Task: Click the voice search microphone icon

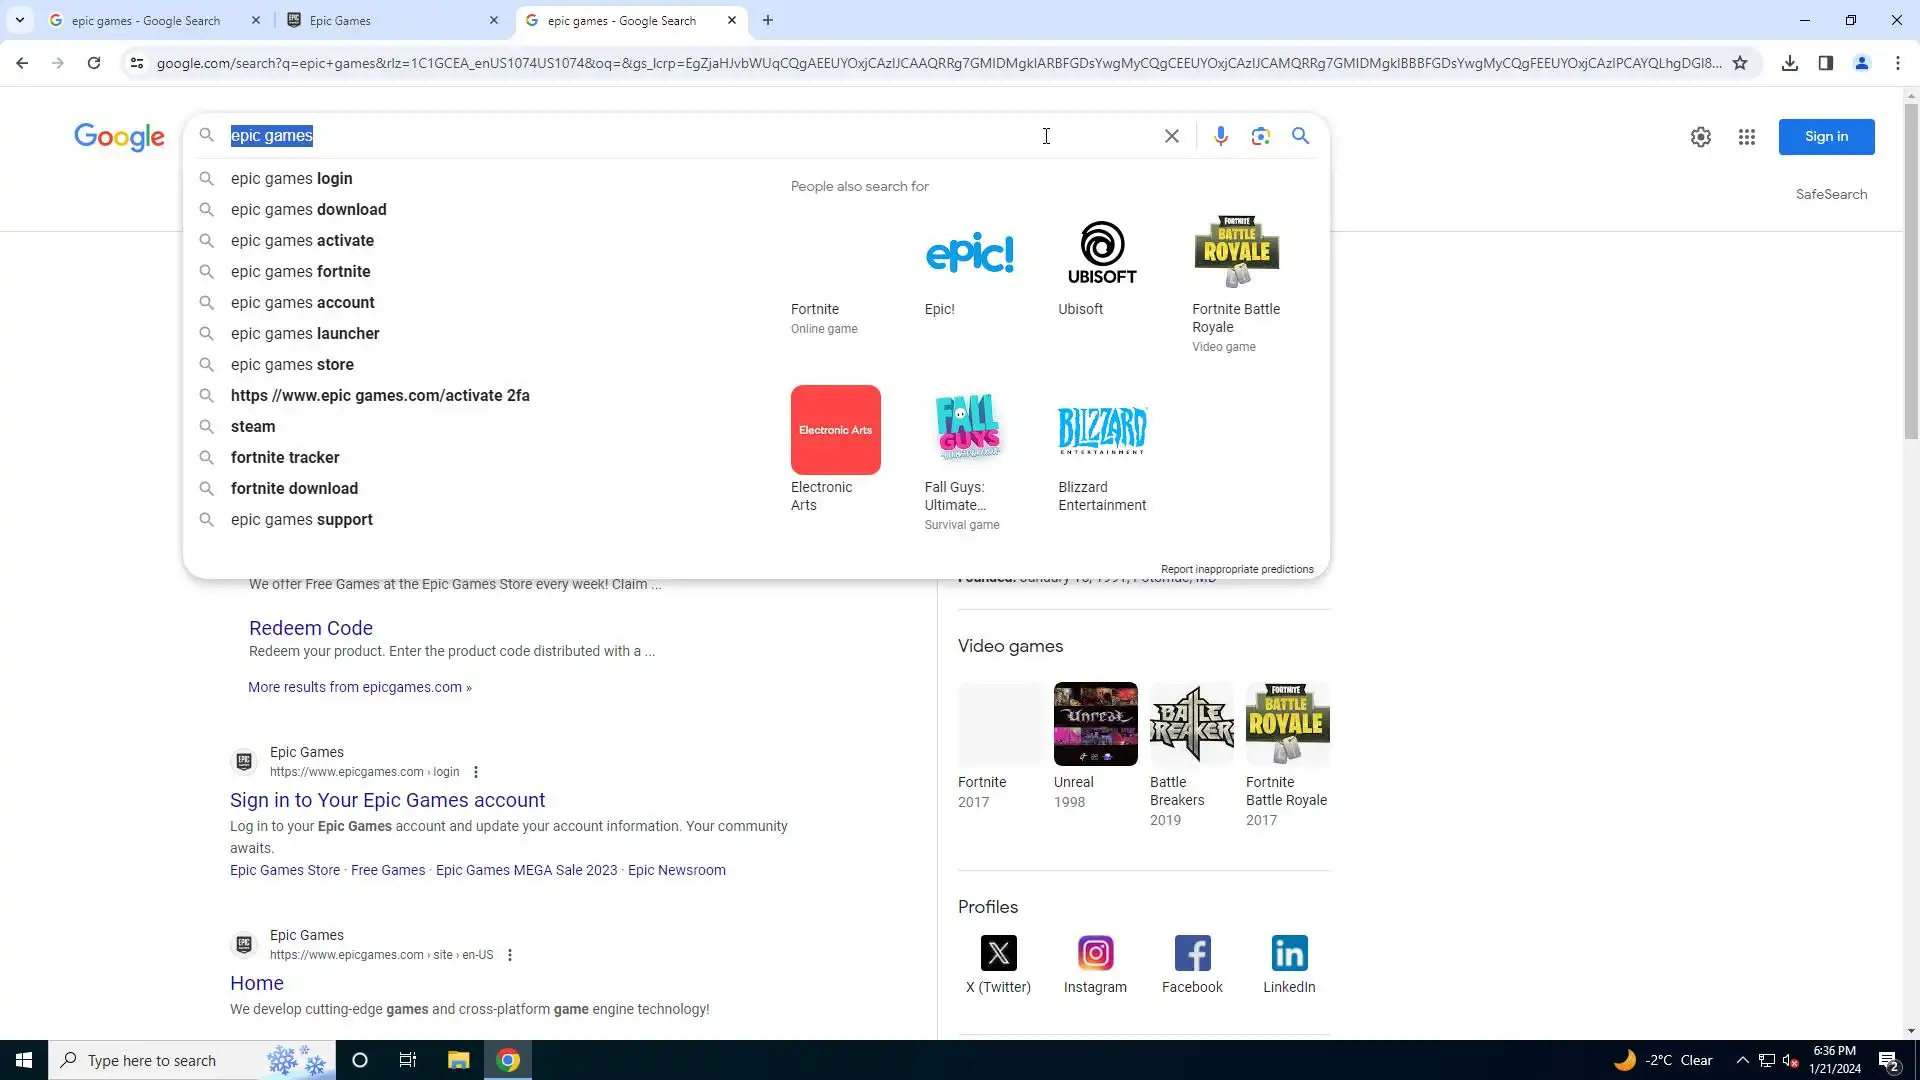Action: tap(1220, 136)
